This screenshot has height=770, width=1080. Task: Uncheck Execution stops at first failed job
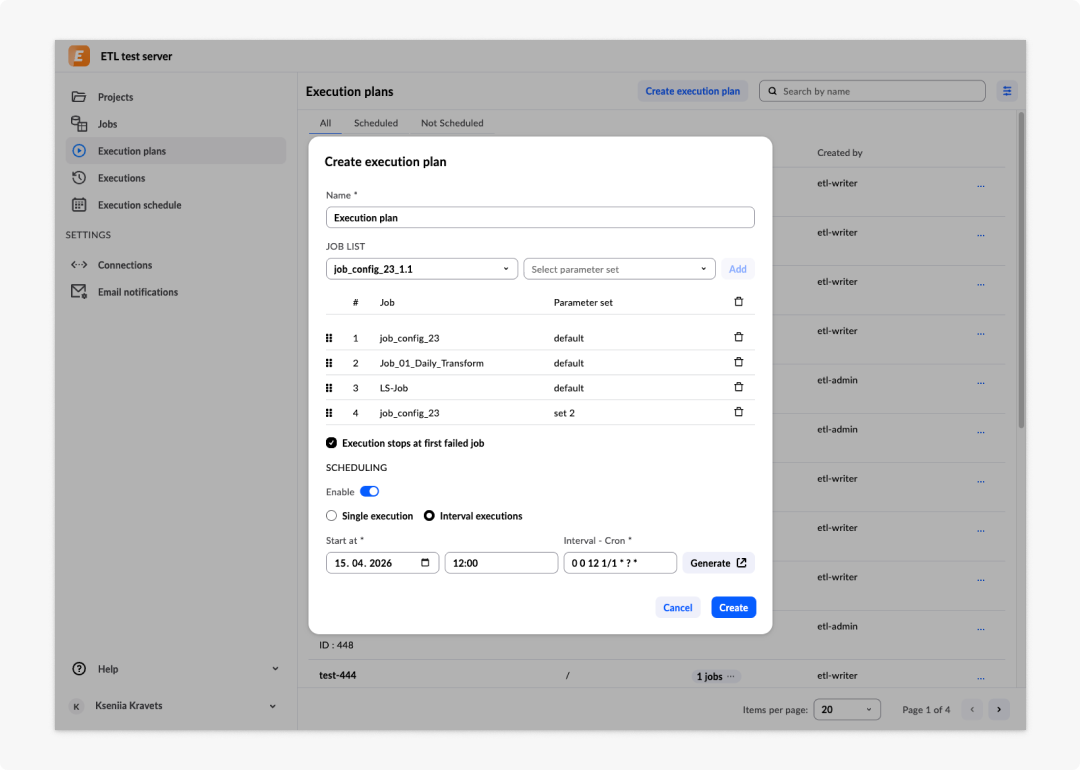coord(331,443)
